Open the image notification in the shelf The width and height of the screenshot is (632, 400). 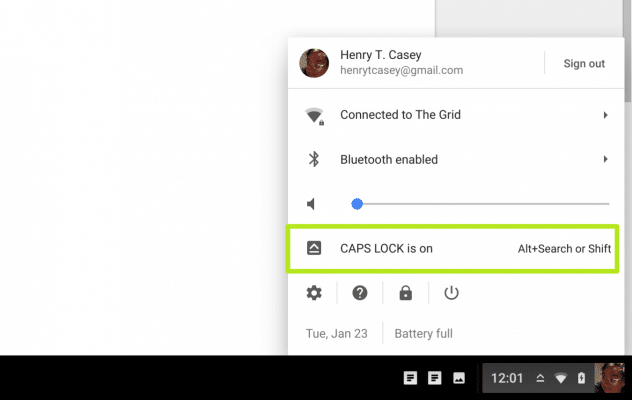pos(460,378)
